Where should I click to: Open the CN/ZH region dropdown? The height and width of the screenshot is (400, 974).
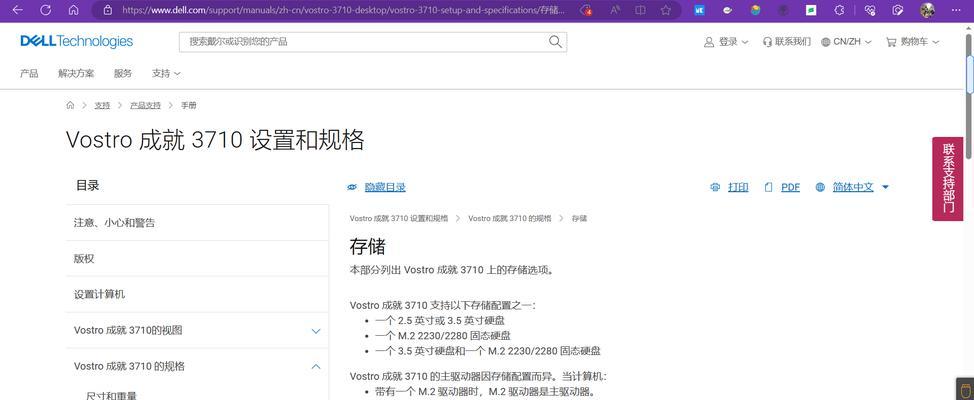tap(846, 42)
